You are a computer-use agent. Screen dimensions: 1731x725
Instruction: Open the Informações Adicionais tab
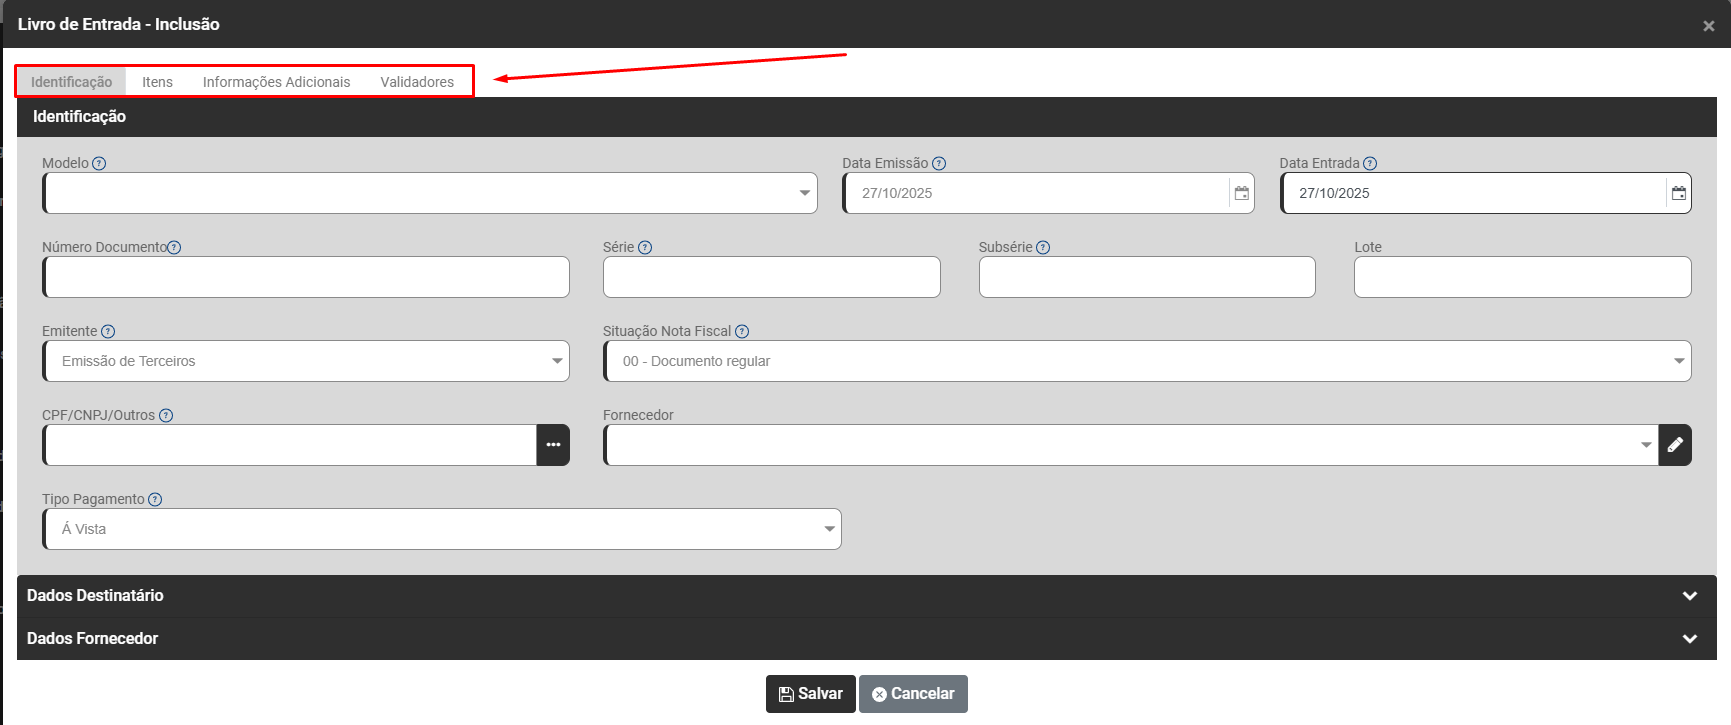point(276,82)
